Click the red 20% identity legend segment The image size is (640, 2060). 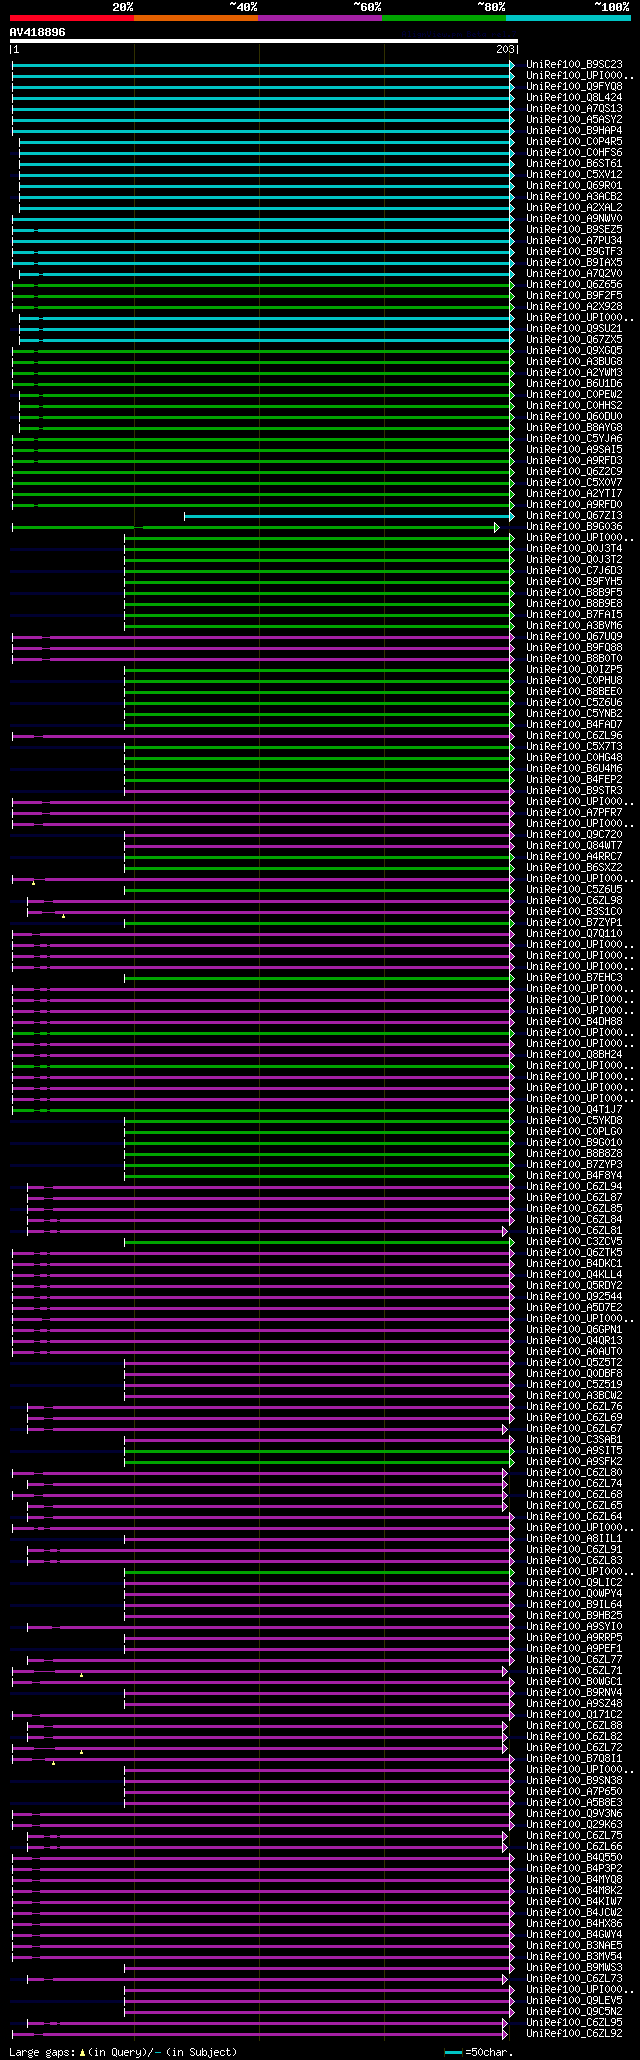pos(72,18)
